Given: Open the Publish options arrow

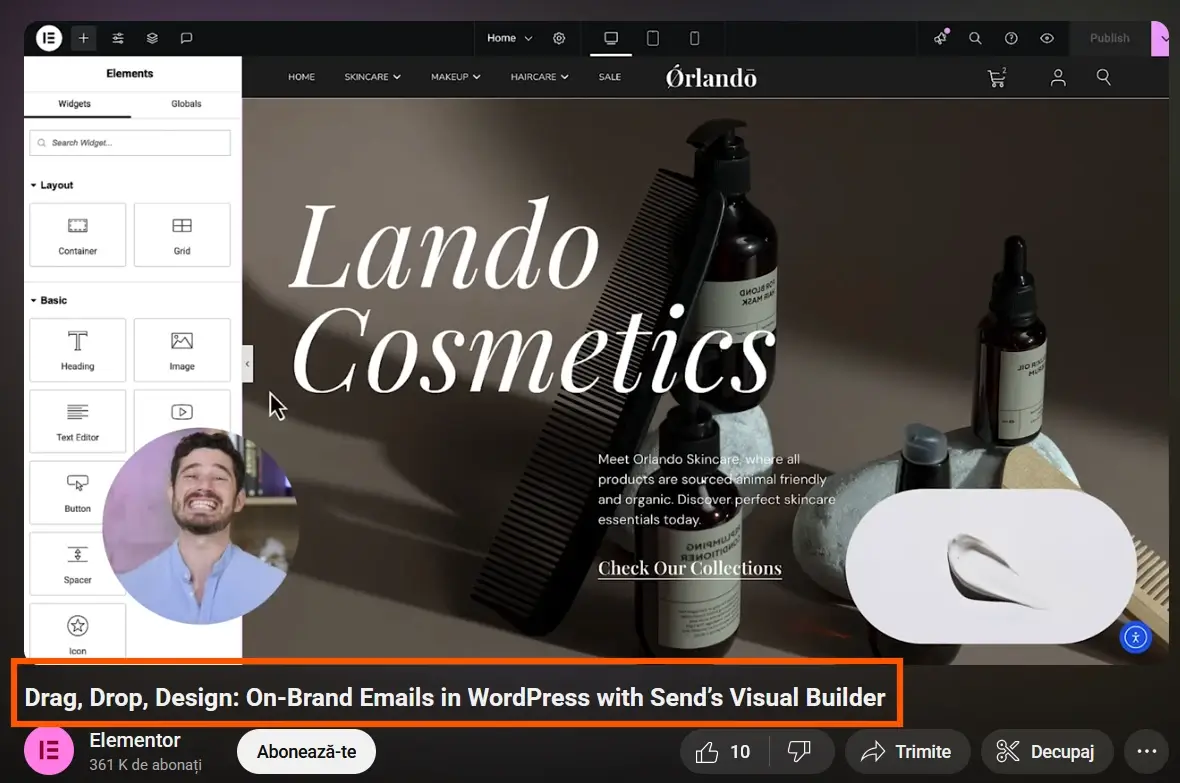Looking at the screenshot, I should coord(1162,38).
